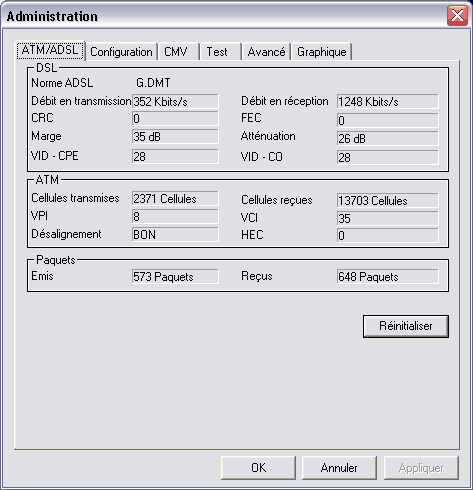The image size is (473, 490).
Task: Click the Atténuation field showing 26 dB
Action: point(387,138)
